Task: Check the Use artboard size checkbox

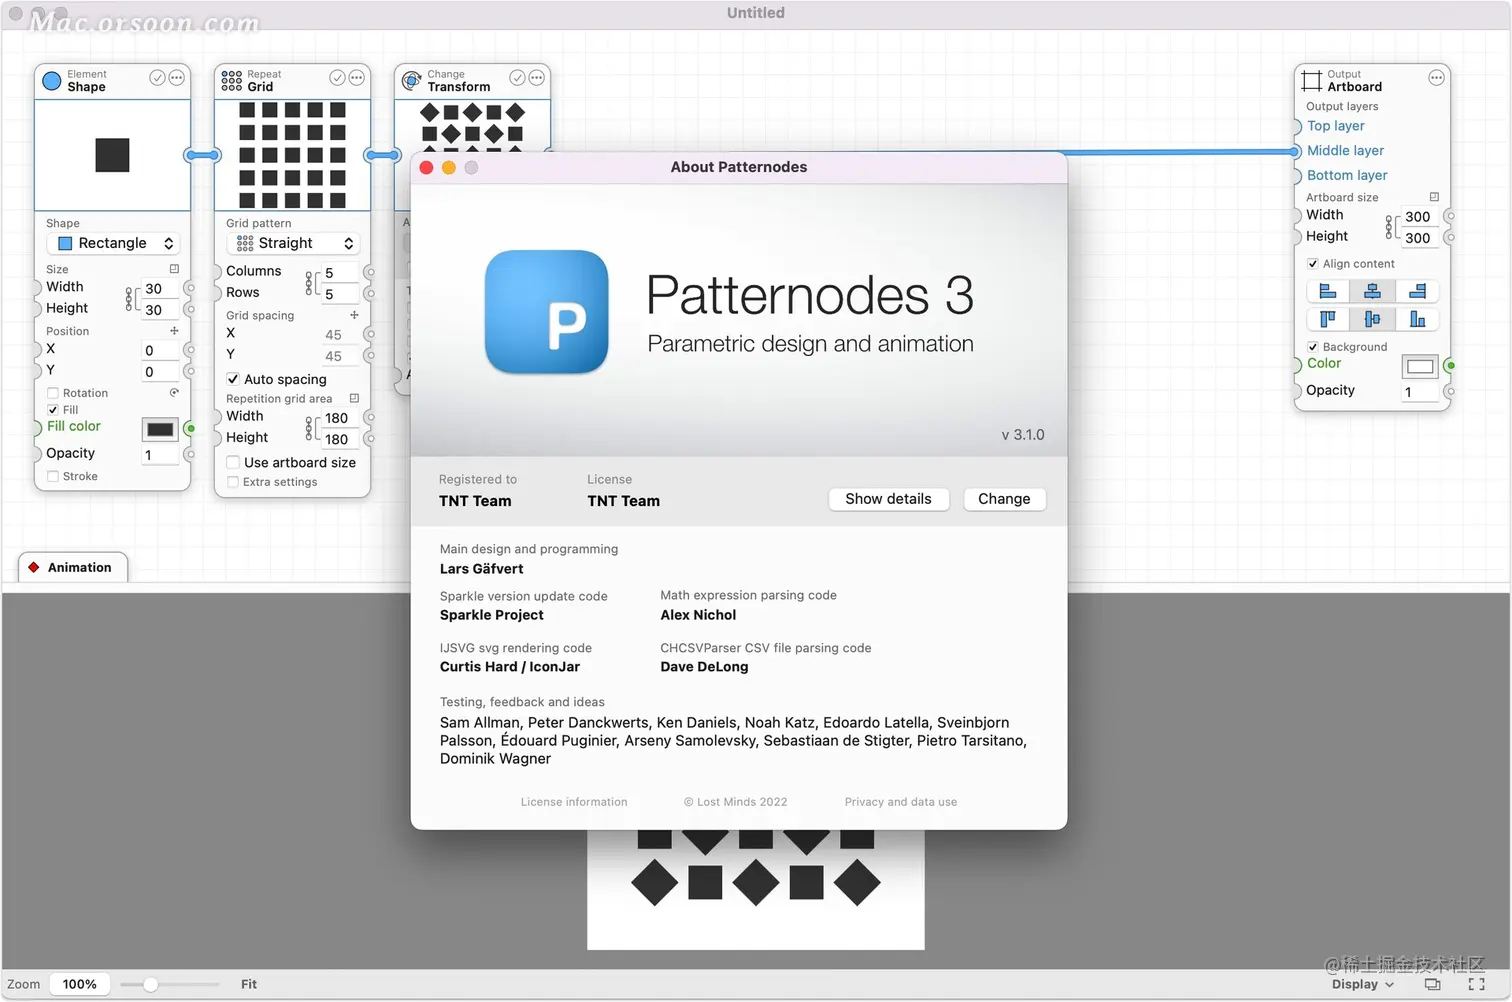Action: [x=233, y=462]
